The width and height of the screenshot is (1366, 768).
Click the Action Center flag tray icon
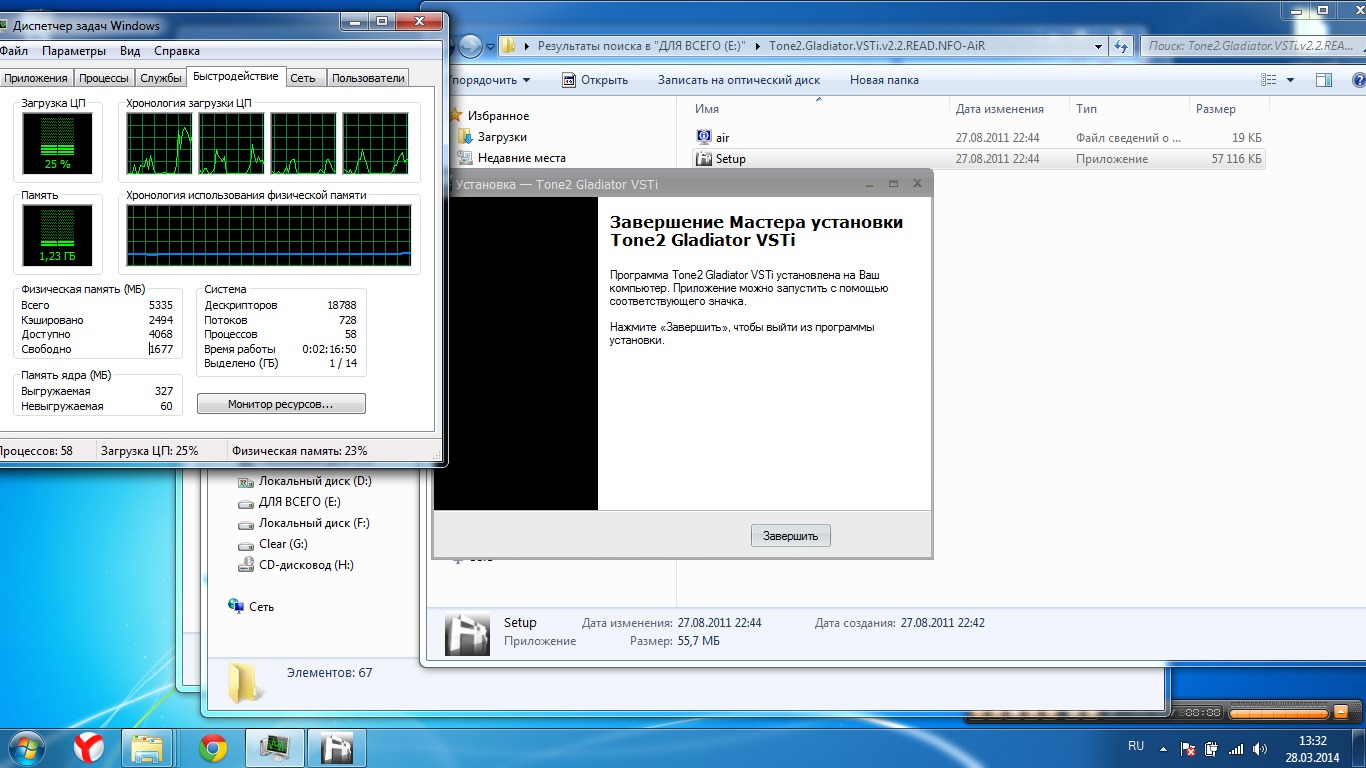coord(1189,748)
